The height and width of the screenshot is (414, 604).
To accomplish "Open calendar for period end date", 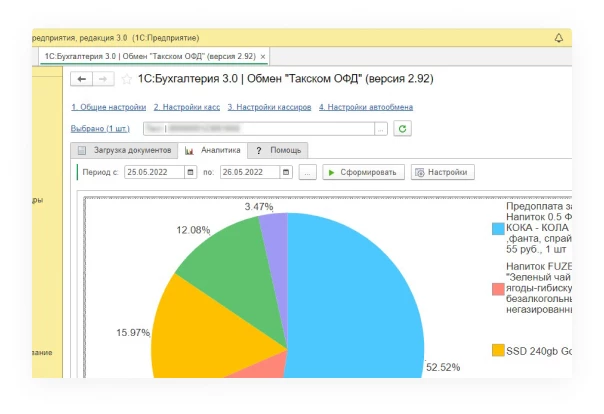I will [287, 172].
